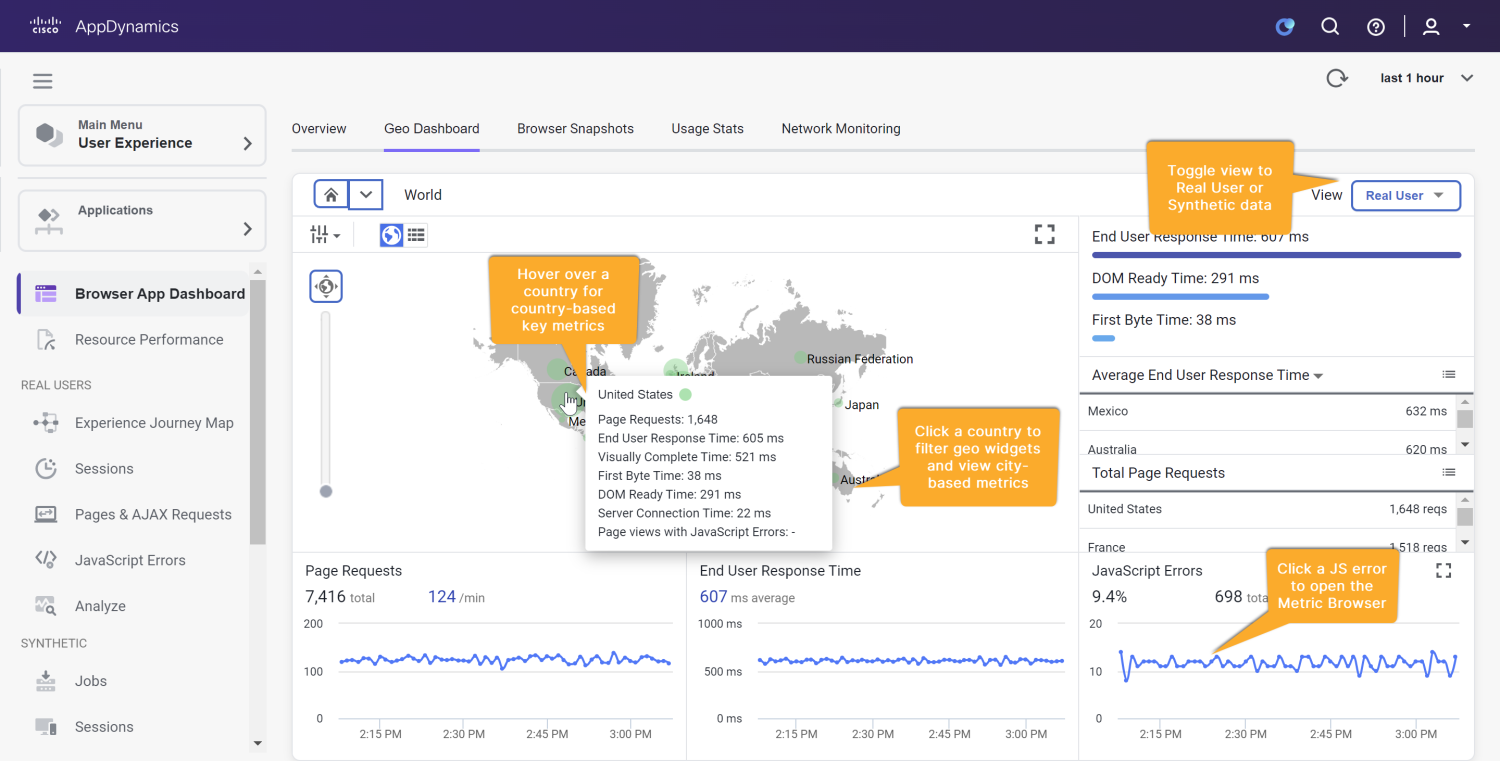1500x761 pixels.
Task: Click the Analyze icon
Action: coord(46,606)
